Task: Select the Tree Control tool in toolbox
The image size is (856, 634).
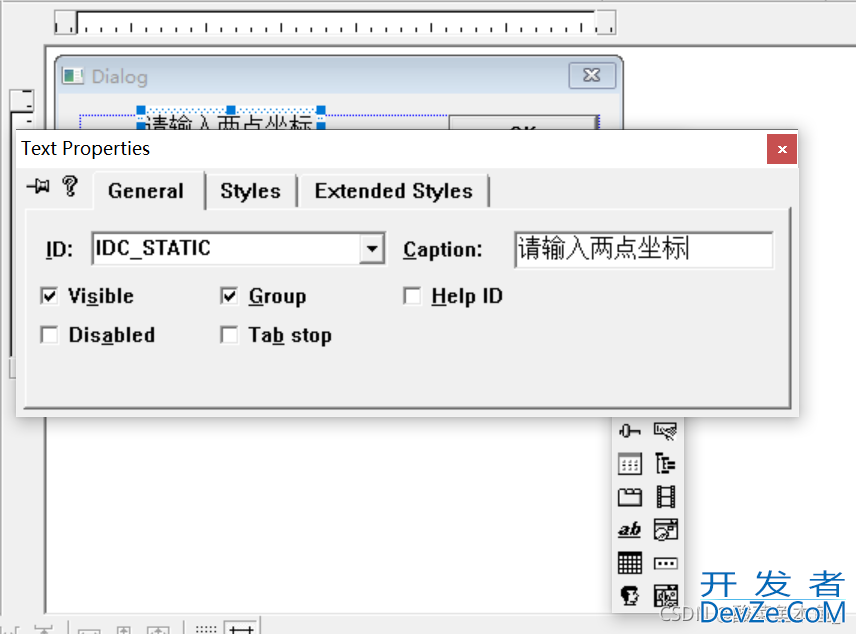Action: pyautogui.click(x=665, y=464)
